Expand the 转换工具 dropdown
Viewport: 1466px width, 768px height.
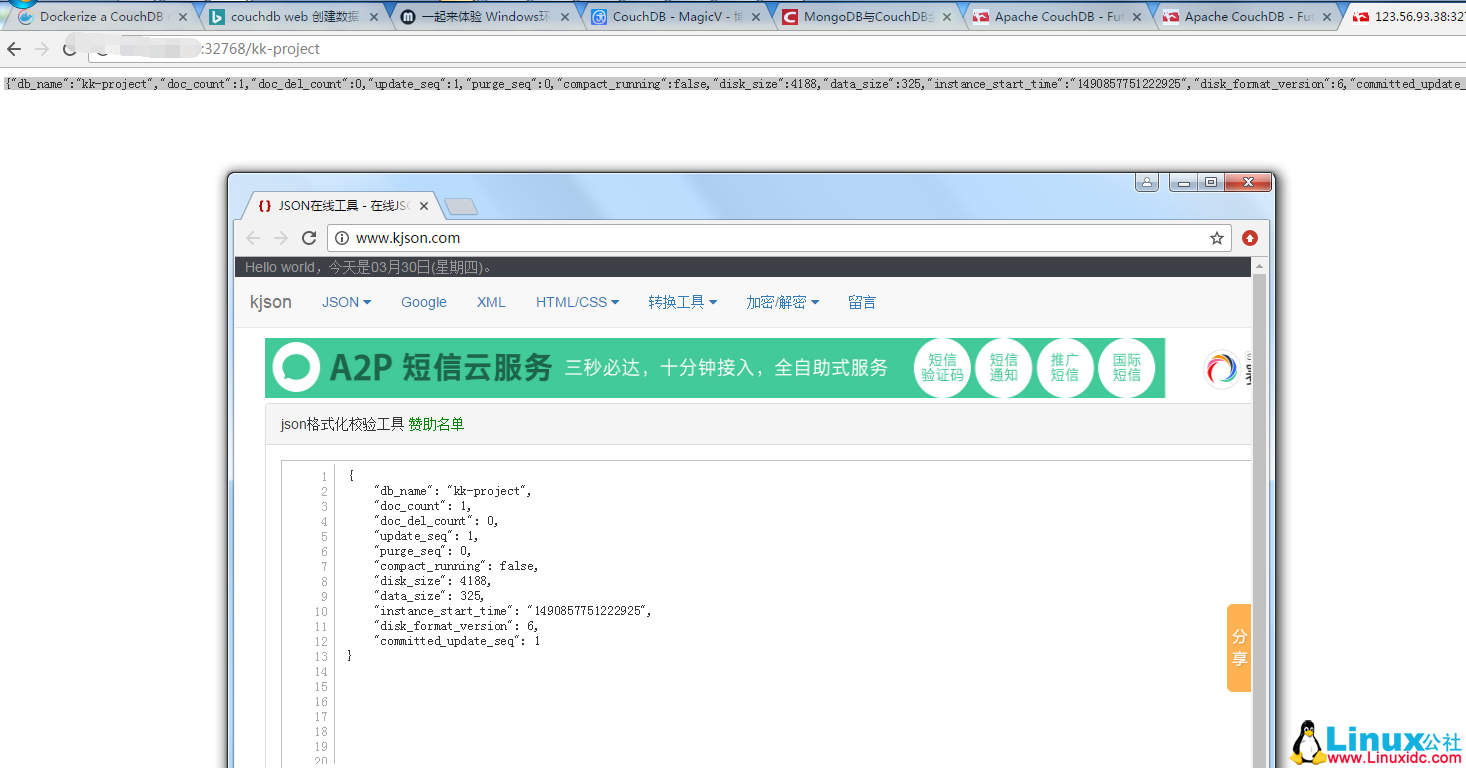tap(681, 302)
